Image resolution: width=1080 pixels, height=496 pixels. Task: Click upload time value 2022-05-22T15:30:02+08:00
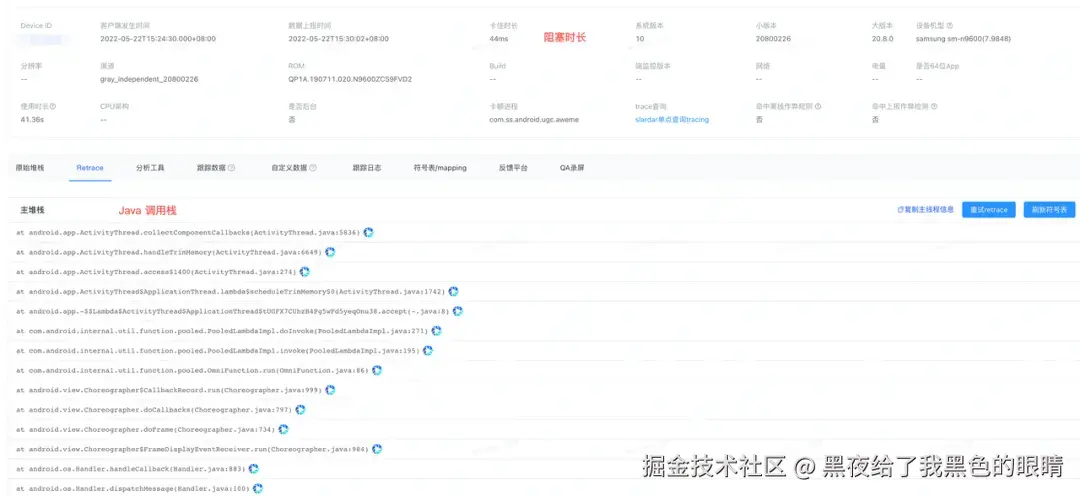338,39
